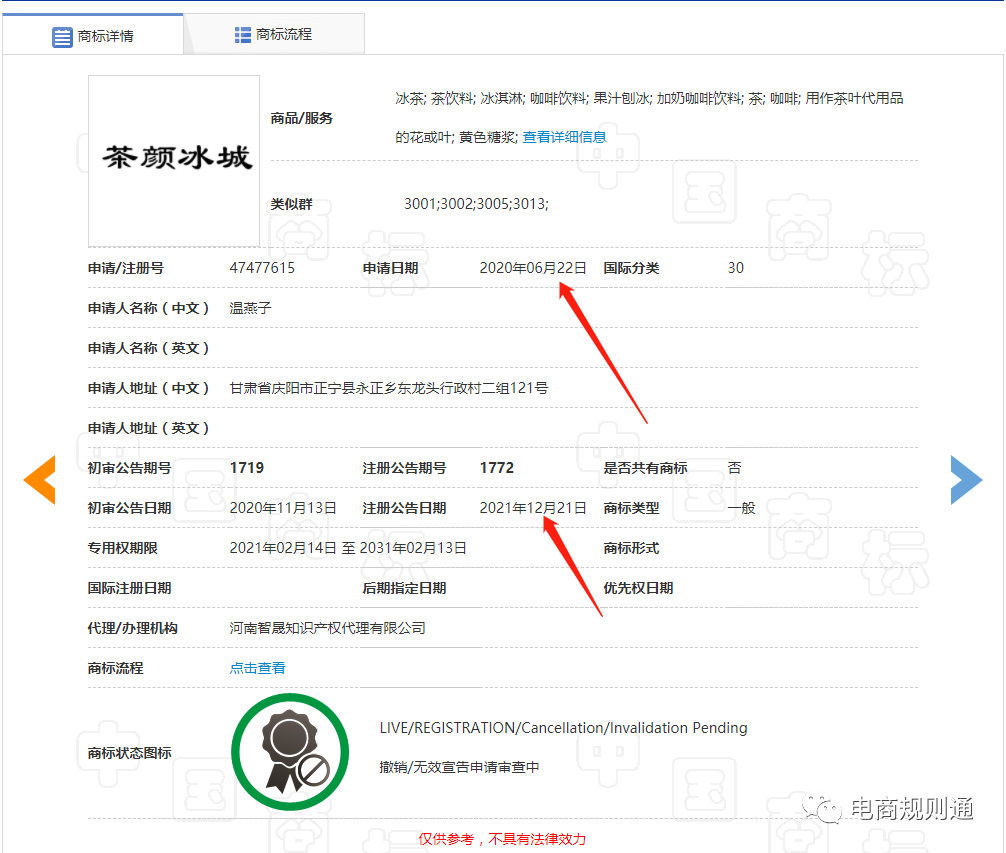Click the 代理/办理机构 label
Viewport: 1006px width, 853px height.
tap(133, 628)
